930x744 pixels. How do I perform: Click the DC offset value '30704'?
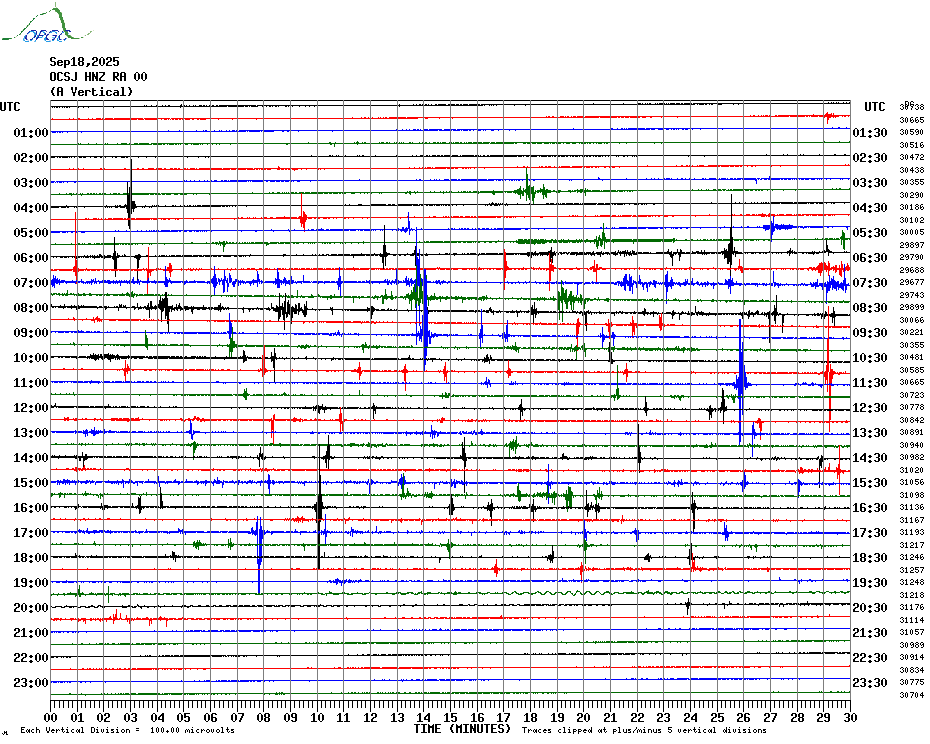point(912,695)
